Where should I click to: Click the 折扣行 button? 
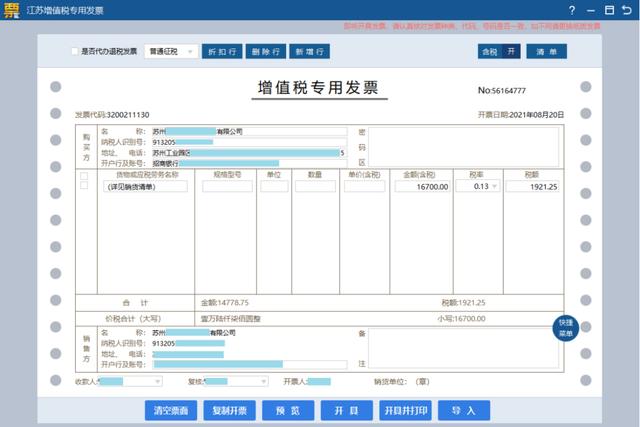point(221,51)
